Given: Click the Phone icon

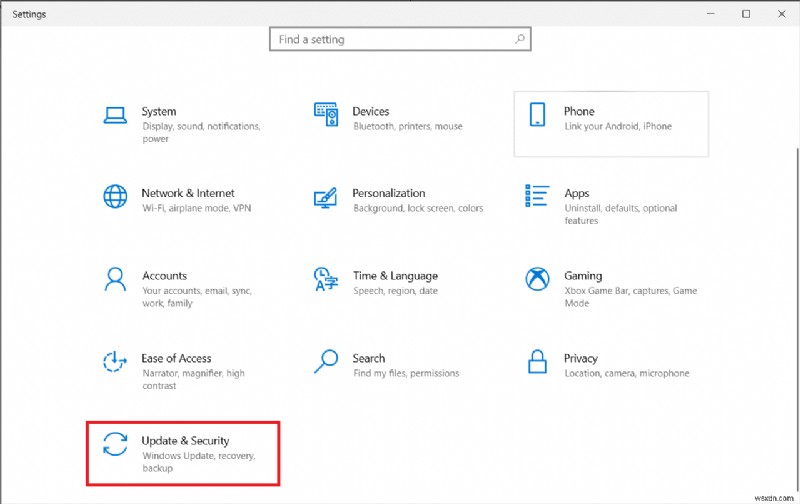Looking at the screenshot, I should [537, 115].
